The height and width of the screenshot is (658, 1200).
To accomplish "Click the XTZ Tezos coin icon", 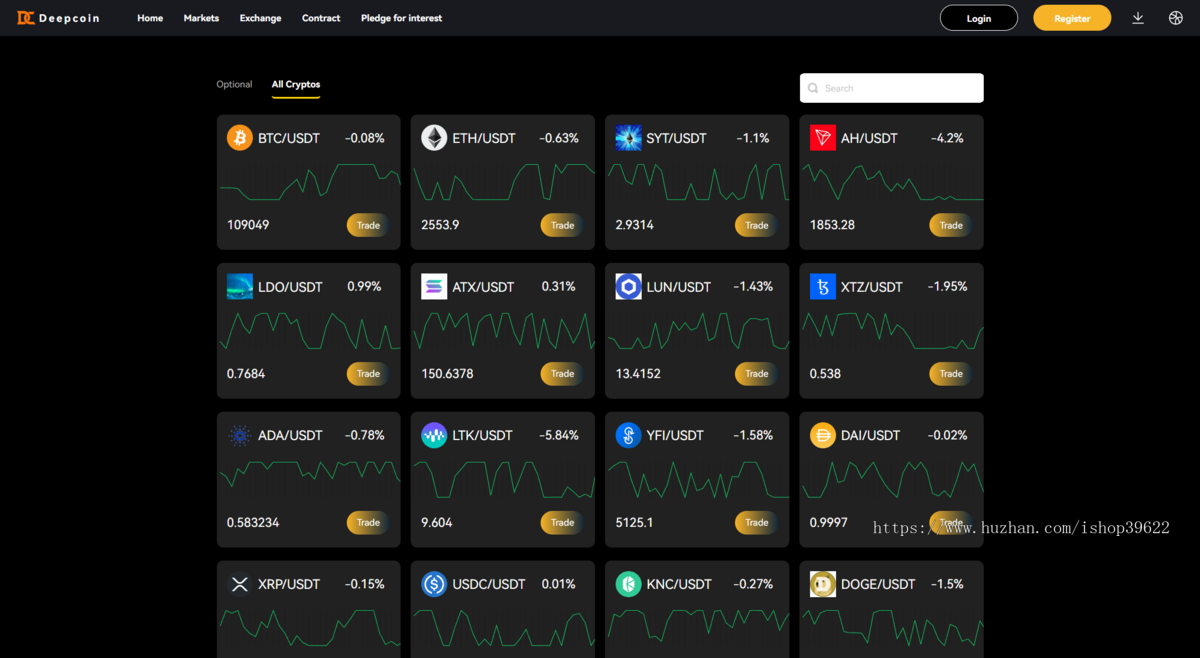I will (x=823, y=287).
